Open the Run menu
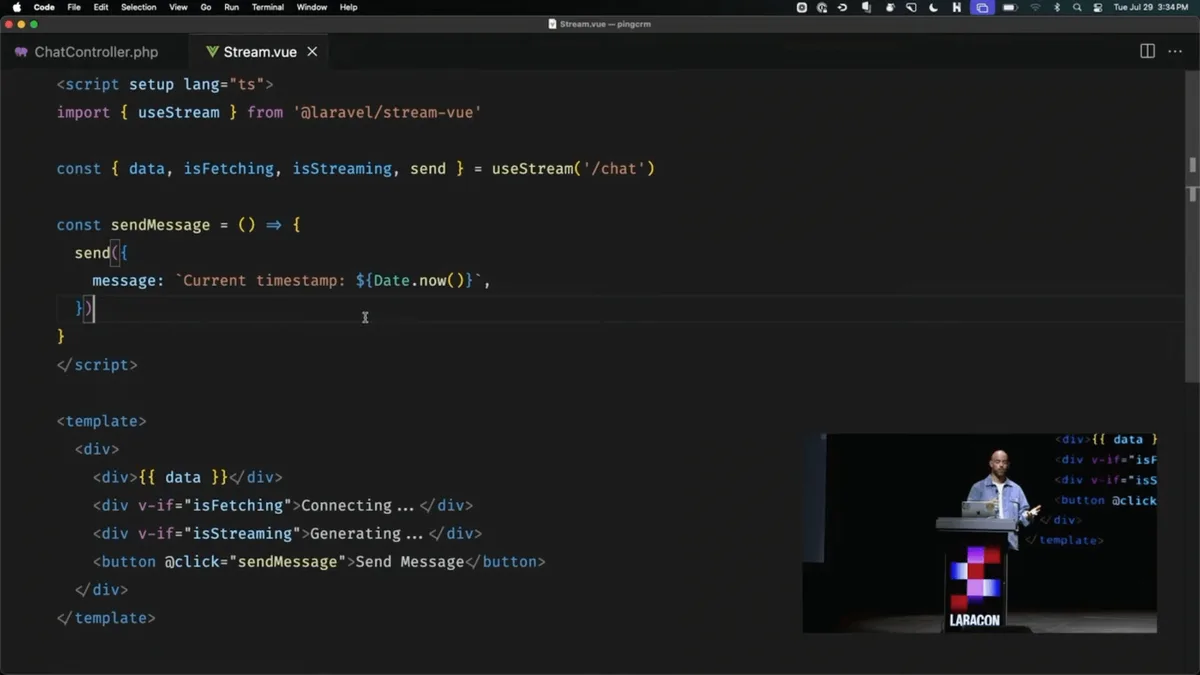1200x675 pixels. click(231, 7)
